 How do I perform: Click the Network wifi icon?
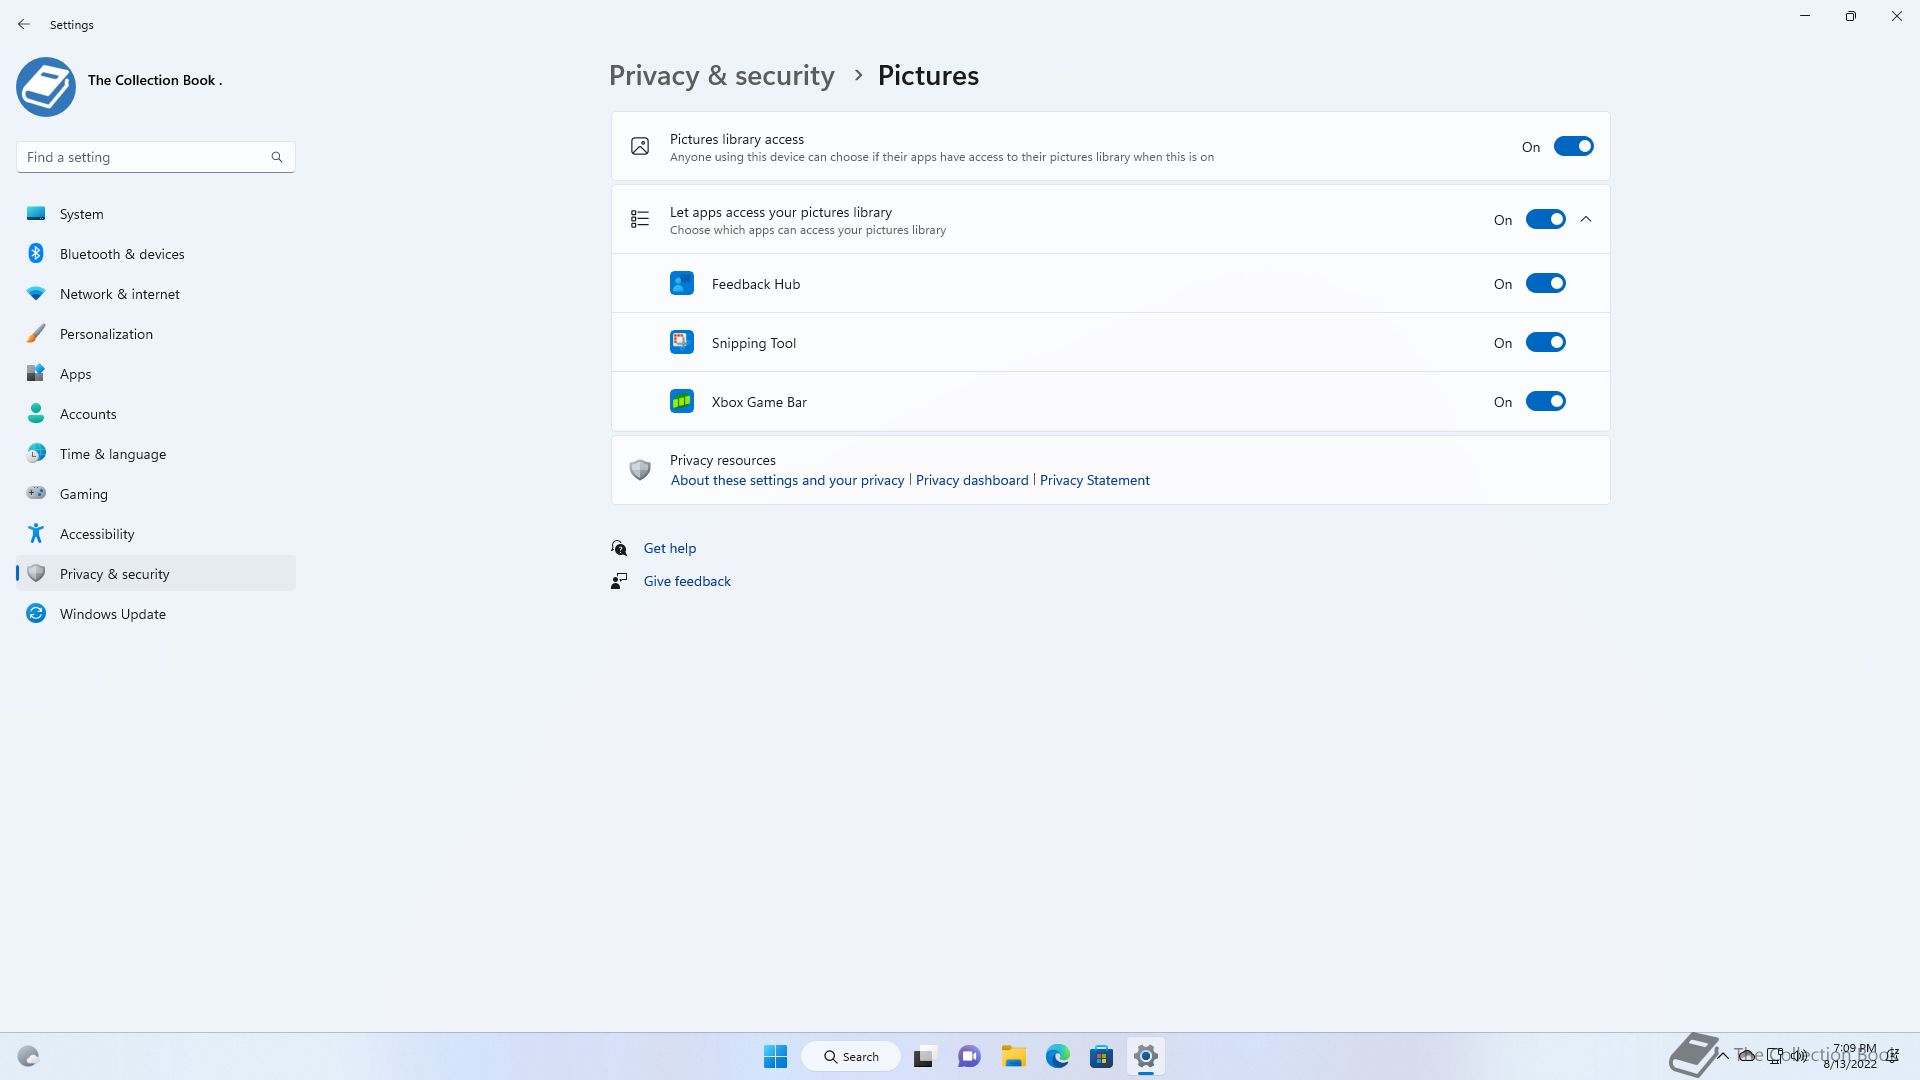36,293
